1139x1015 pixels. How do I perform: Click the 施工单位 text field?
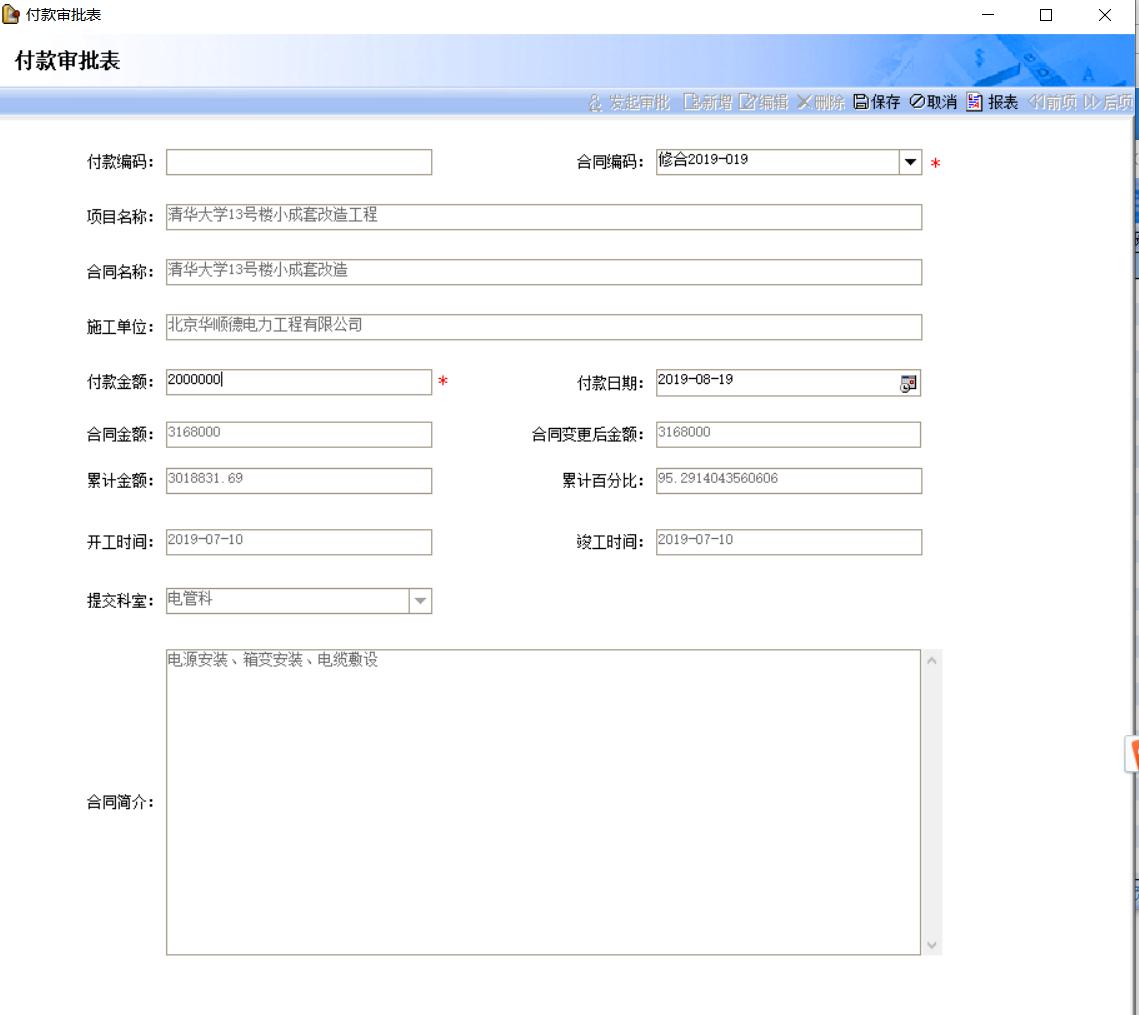pyautogui.click(x=543, y=327)
